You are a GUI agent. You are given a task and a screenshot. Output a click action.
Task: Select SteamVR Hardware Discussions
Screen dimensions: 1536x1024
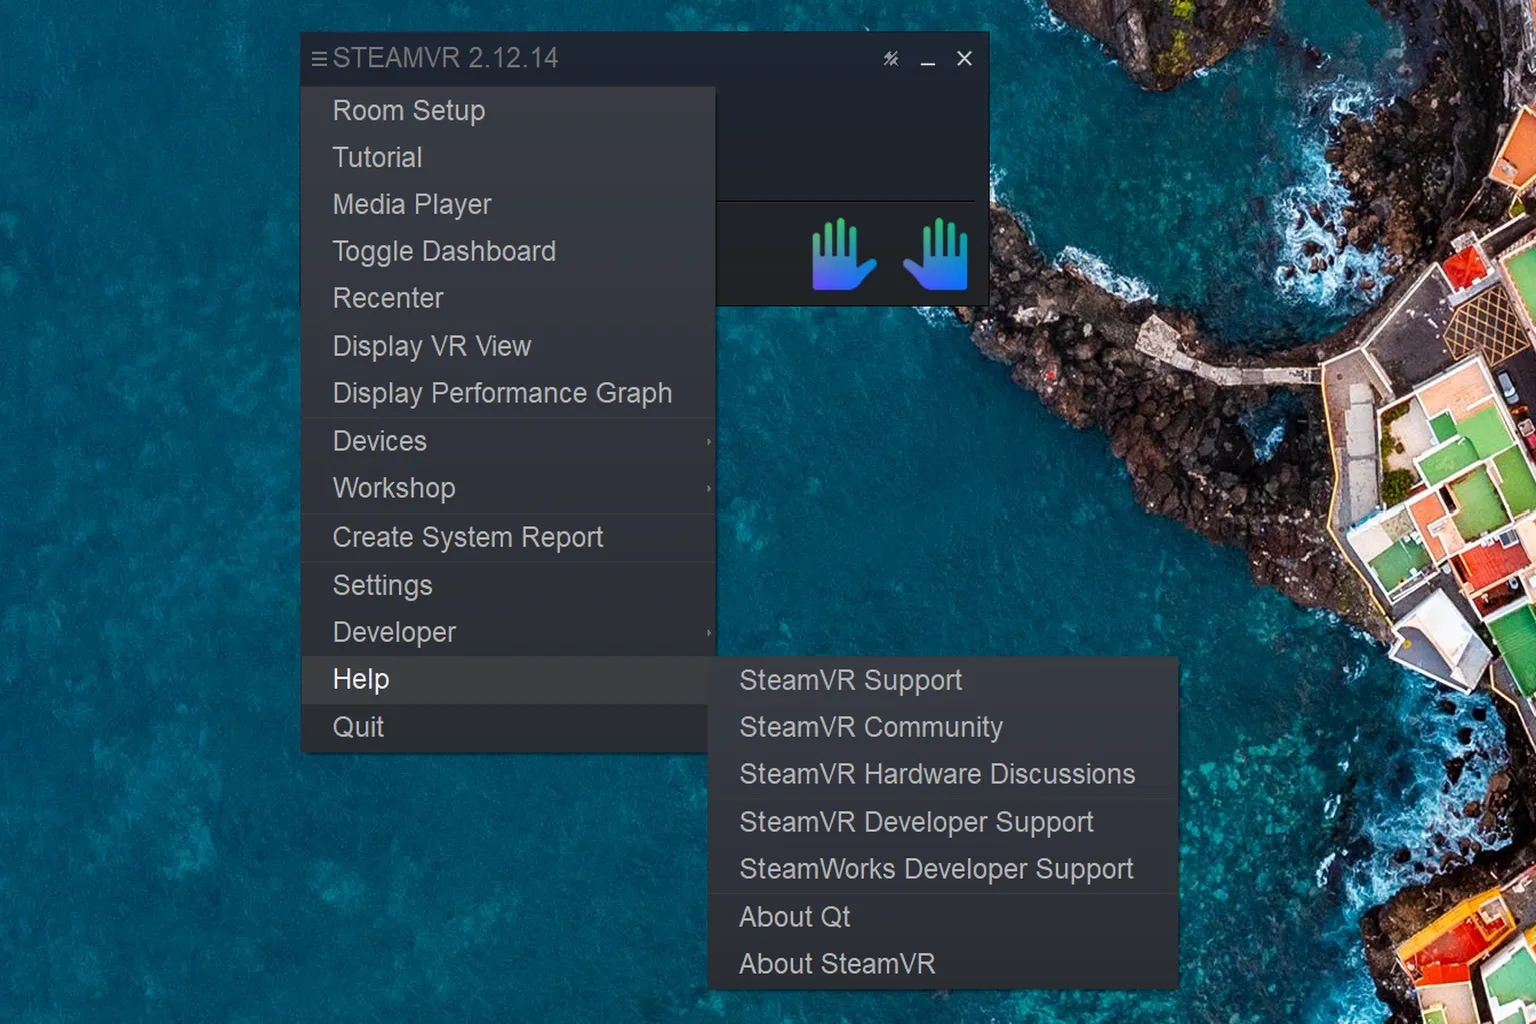point(943,774)
